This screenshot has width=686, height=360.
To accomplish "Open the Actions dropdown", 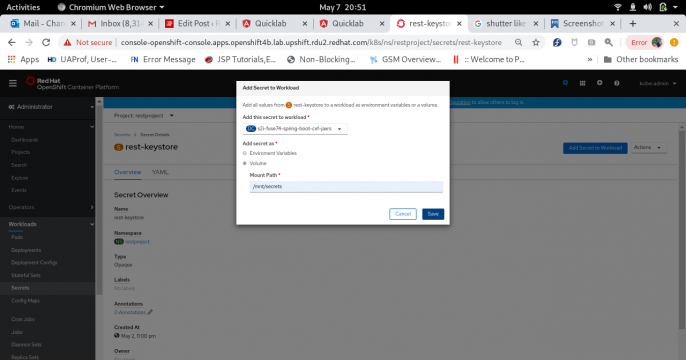I will pos(648,148).
